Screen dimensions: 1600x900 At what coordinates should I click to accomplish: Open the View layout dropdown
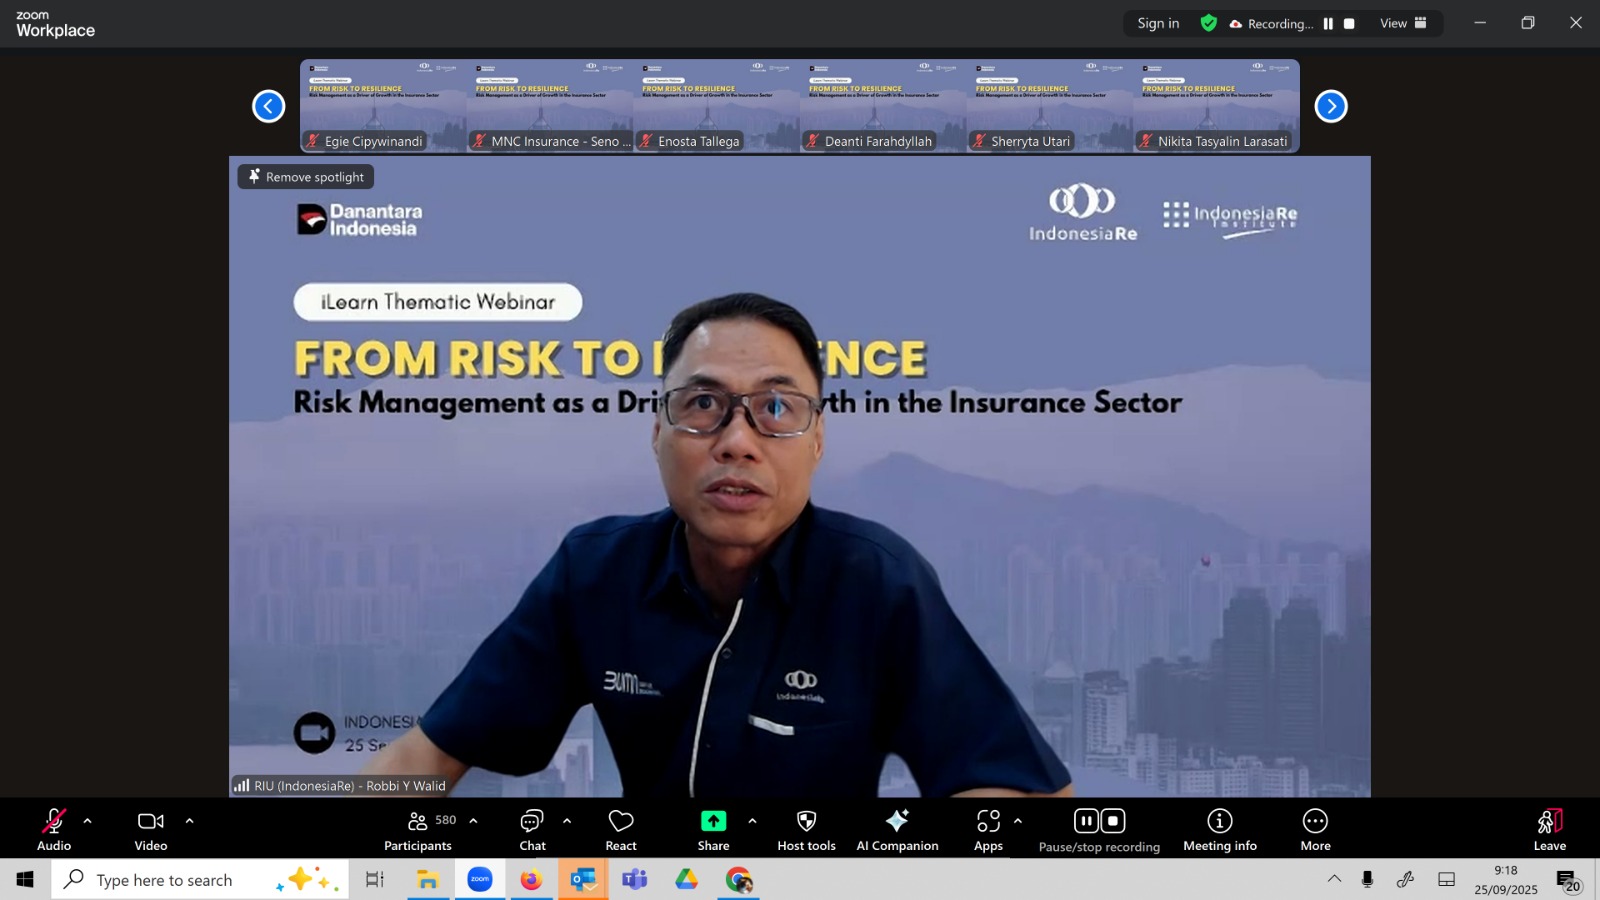click(x=1403, y=23)
